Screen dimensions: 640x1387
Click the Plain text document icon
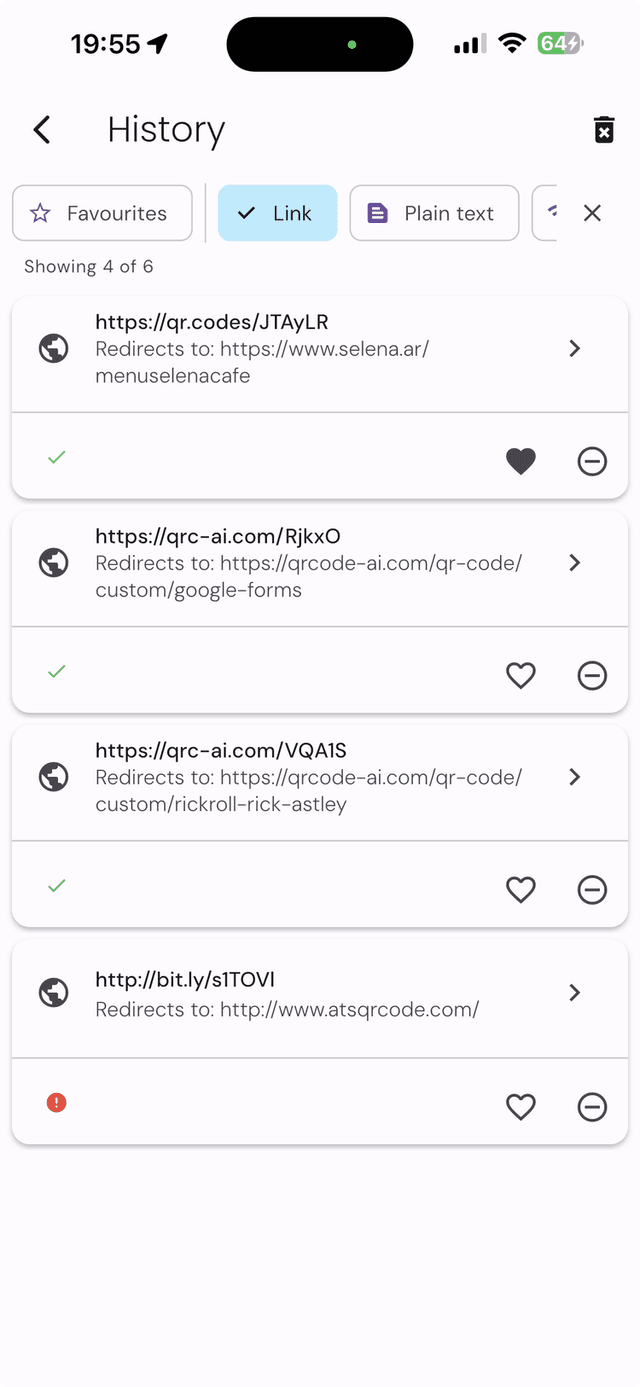377,213
